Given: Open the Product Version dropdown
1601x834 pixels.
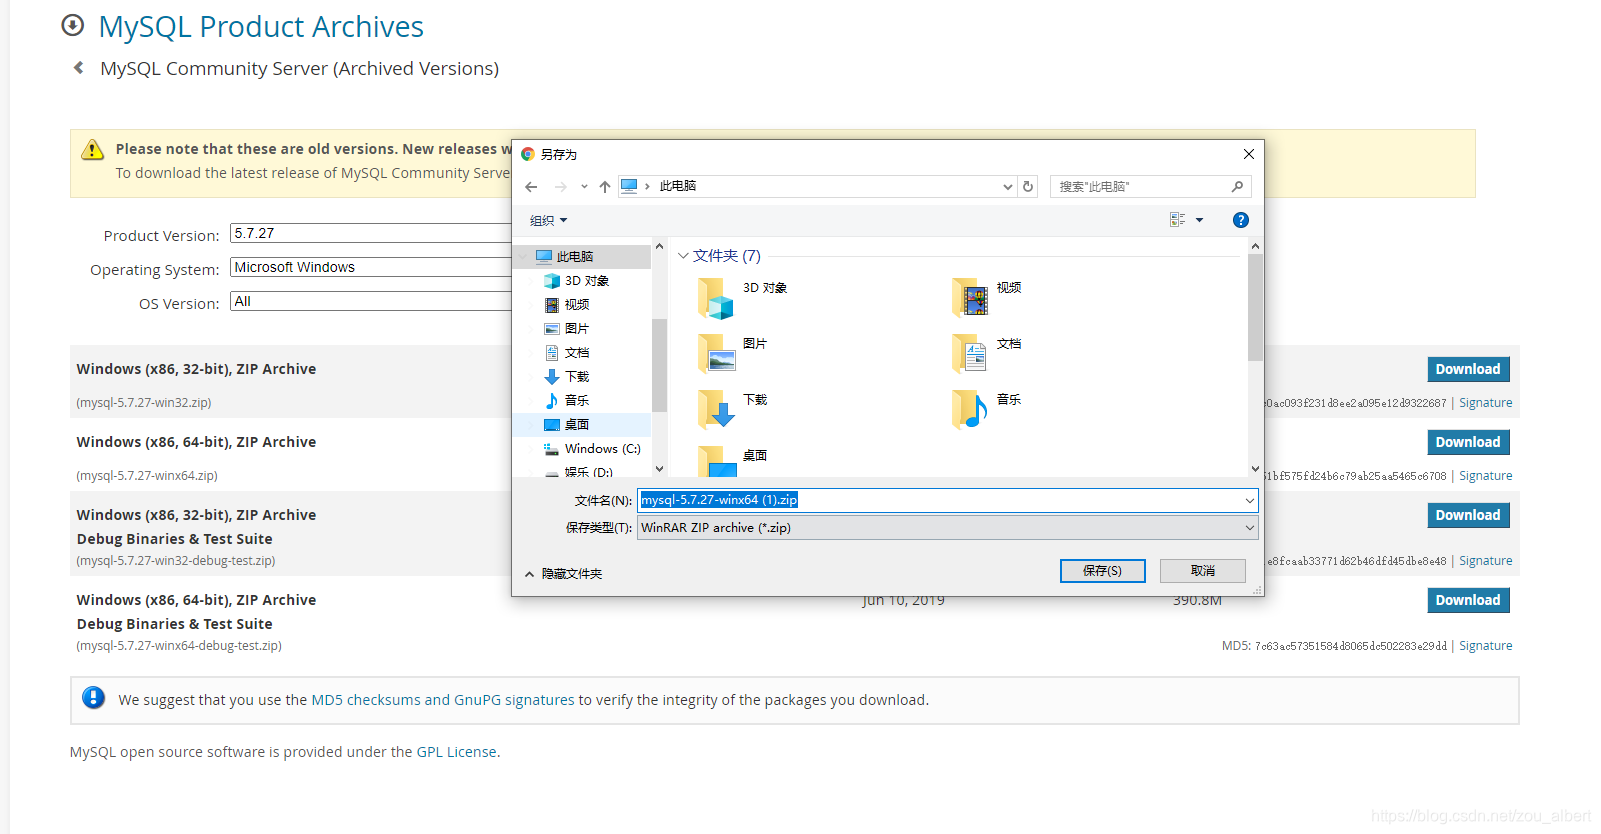Looking at the screenshot, I should click(371, 233).
